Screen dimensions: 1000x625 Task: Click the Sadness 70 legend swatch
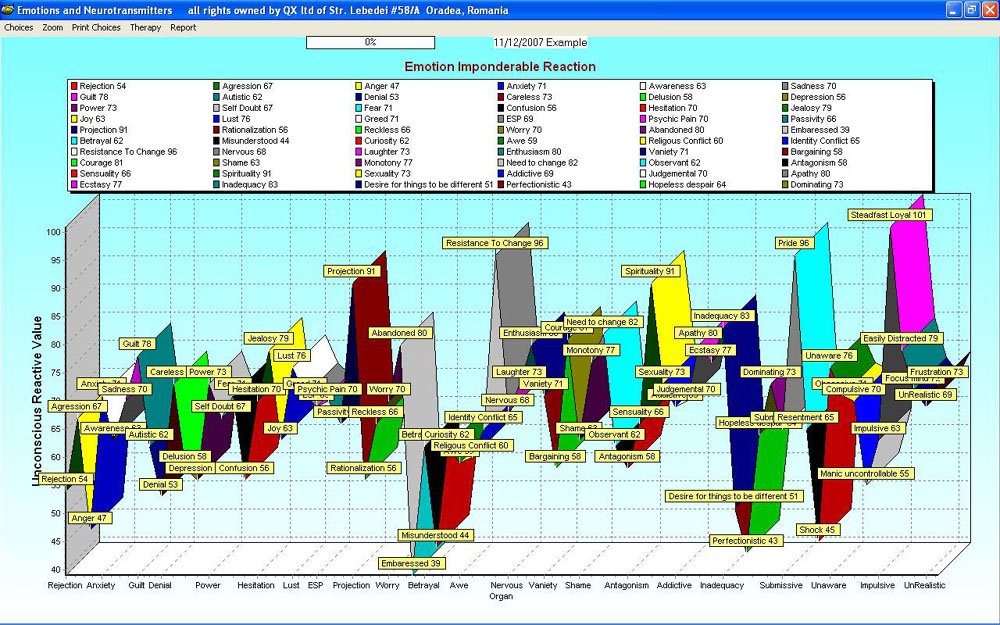[x=786, y=87]
